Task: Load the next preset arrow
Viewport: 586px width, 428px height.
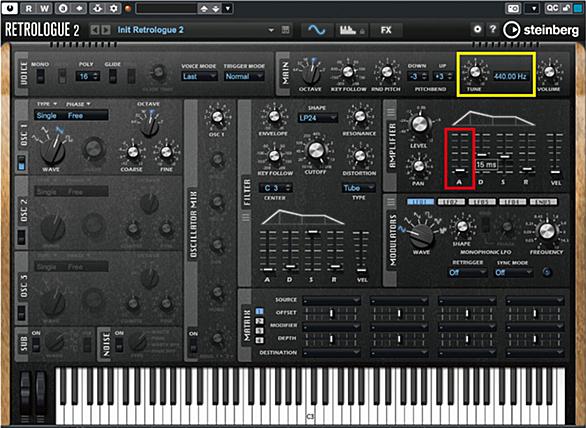Action: (x=106, y=30)
